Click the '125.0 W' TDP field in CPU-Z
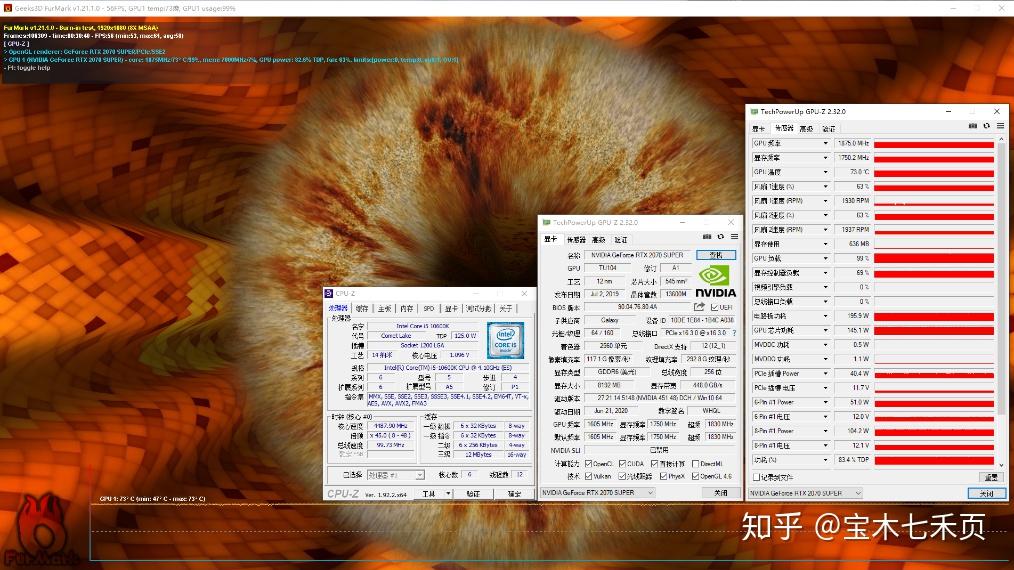Viewport: 1014px width, 570px height. pos(464,336)
